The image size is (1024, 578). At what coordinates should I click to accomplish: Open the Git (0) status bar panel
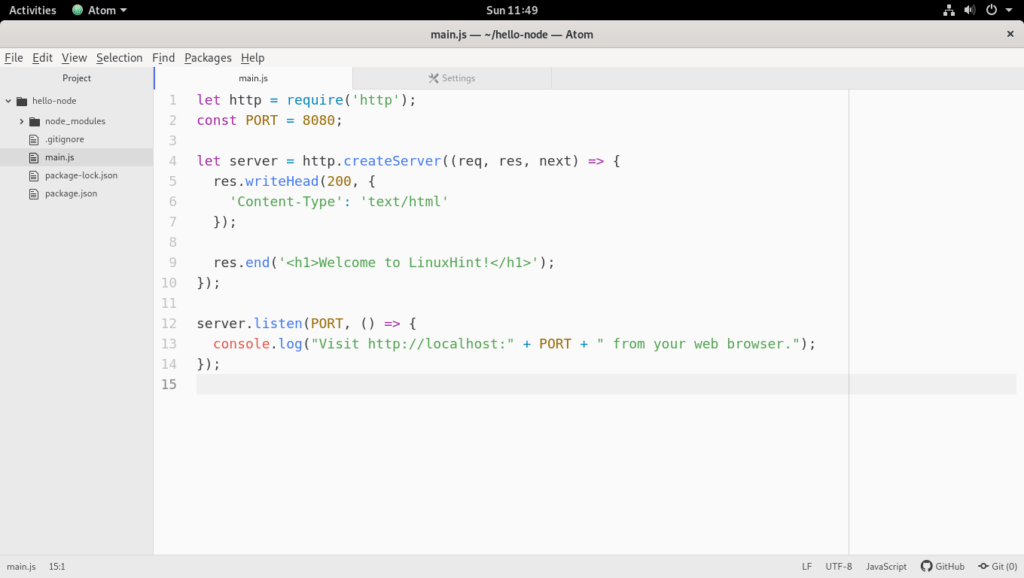997,566
